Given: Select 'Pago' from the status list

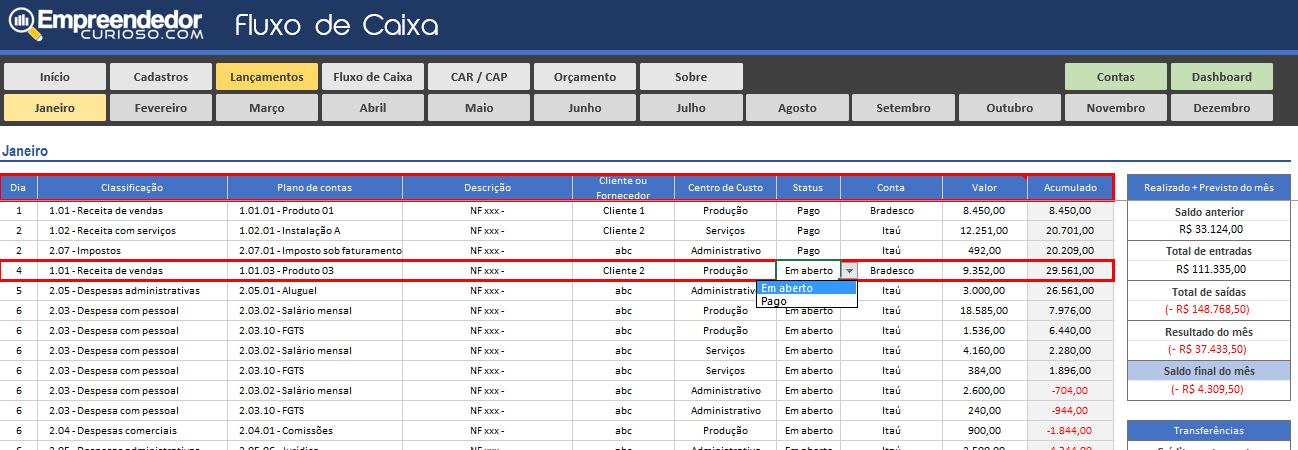Looking at the screenshot, I should 773,301.
